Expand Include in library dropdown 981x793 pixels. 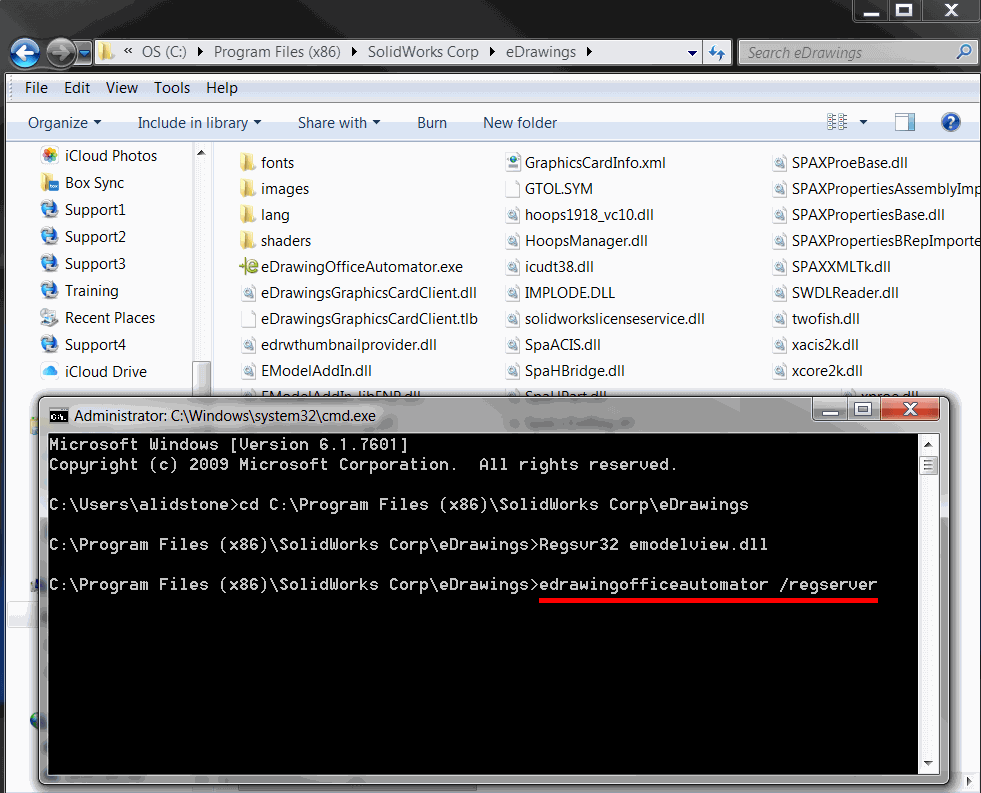(199, 122)
